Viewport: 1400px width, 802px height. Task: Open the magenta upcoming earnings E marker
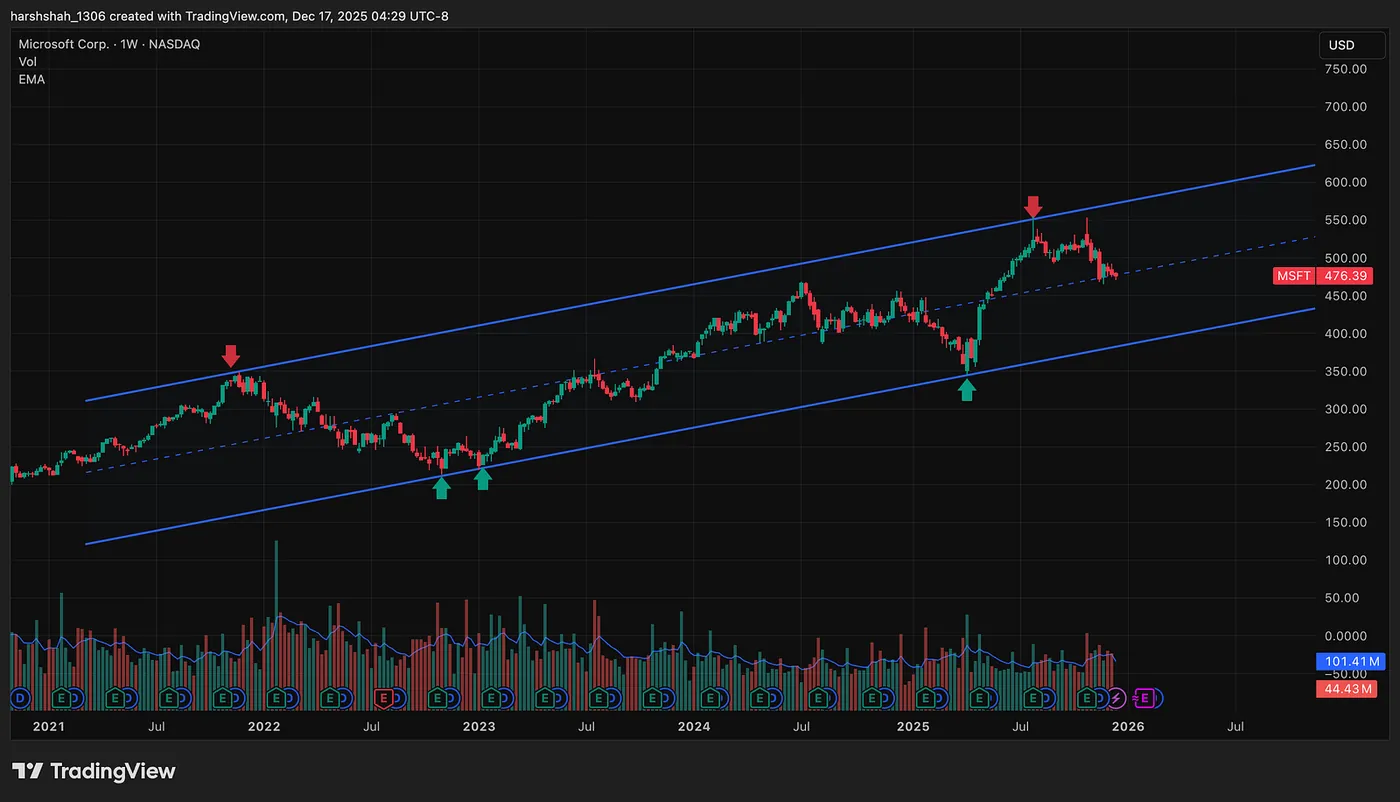tap(1145, 697)
